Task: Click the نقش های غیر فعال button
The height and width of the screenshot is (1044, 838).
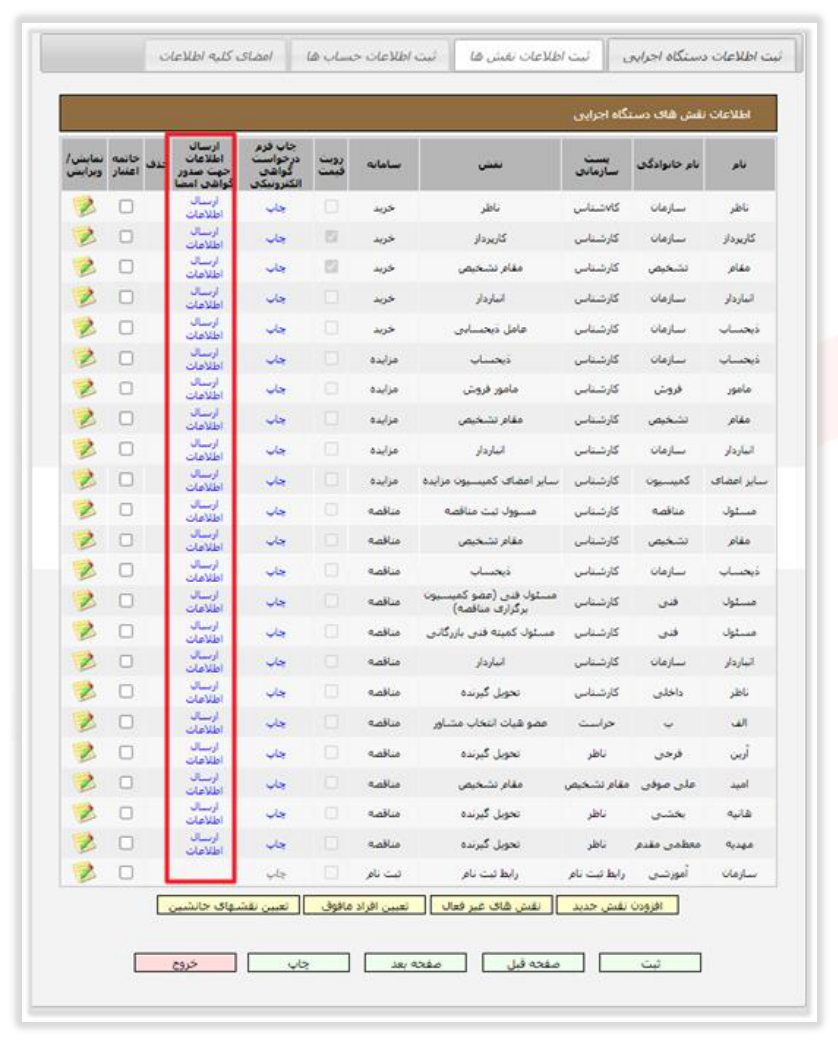Action: click(x=491, y=906)
